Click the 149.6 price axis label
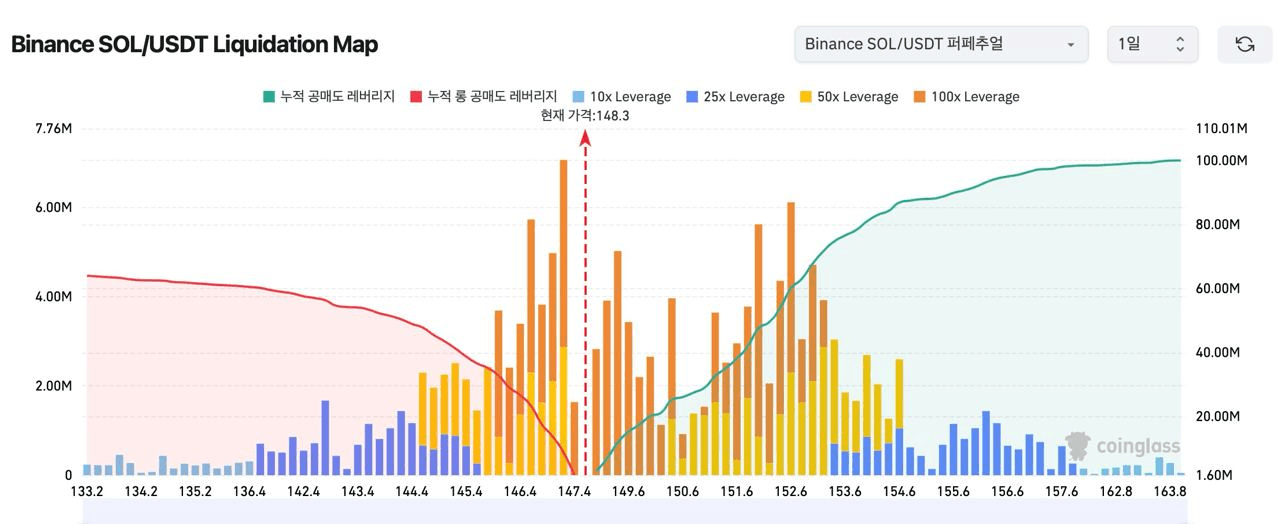Screen dimensions: 1280x524 click(629, 491)
